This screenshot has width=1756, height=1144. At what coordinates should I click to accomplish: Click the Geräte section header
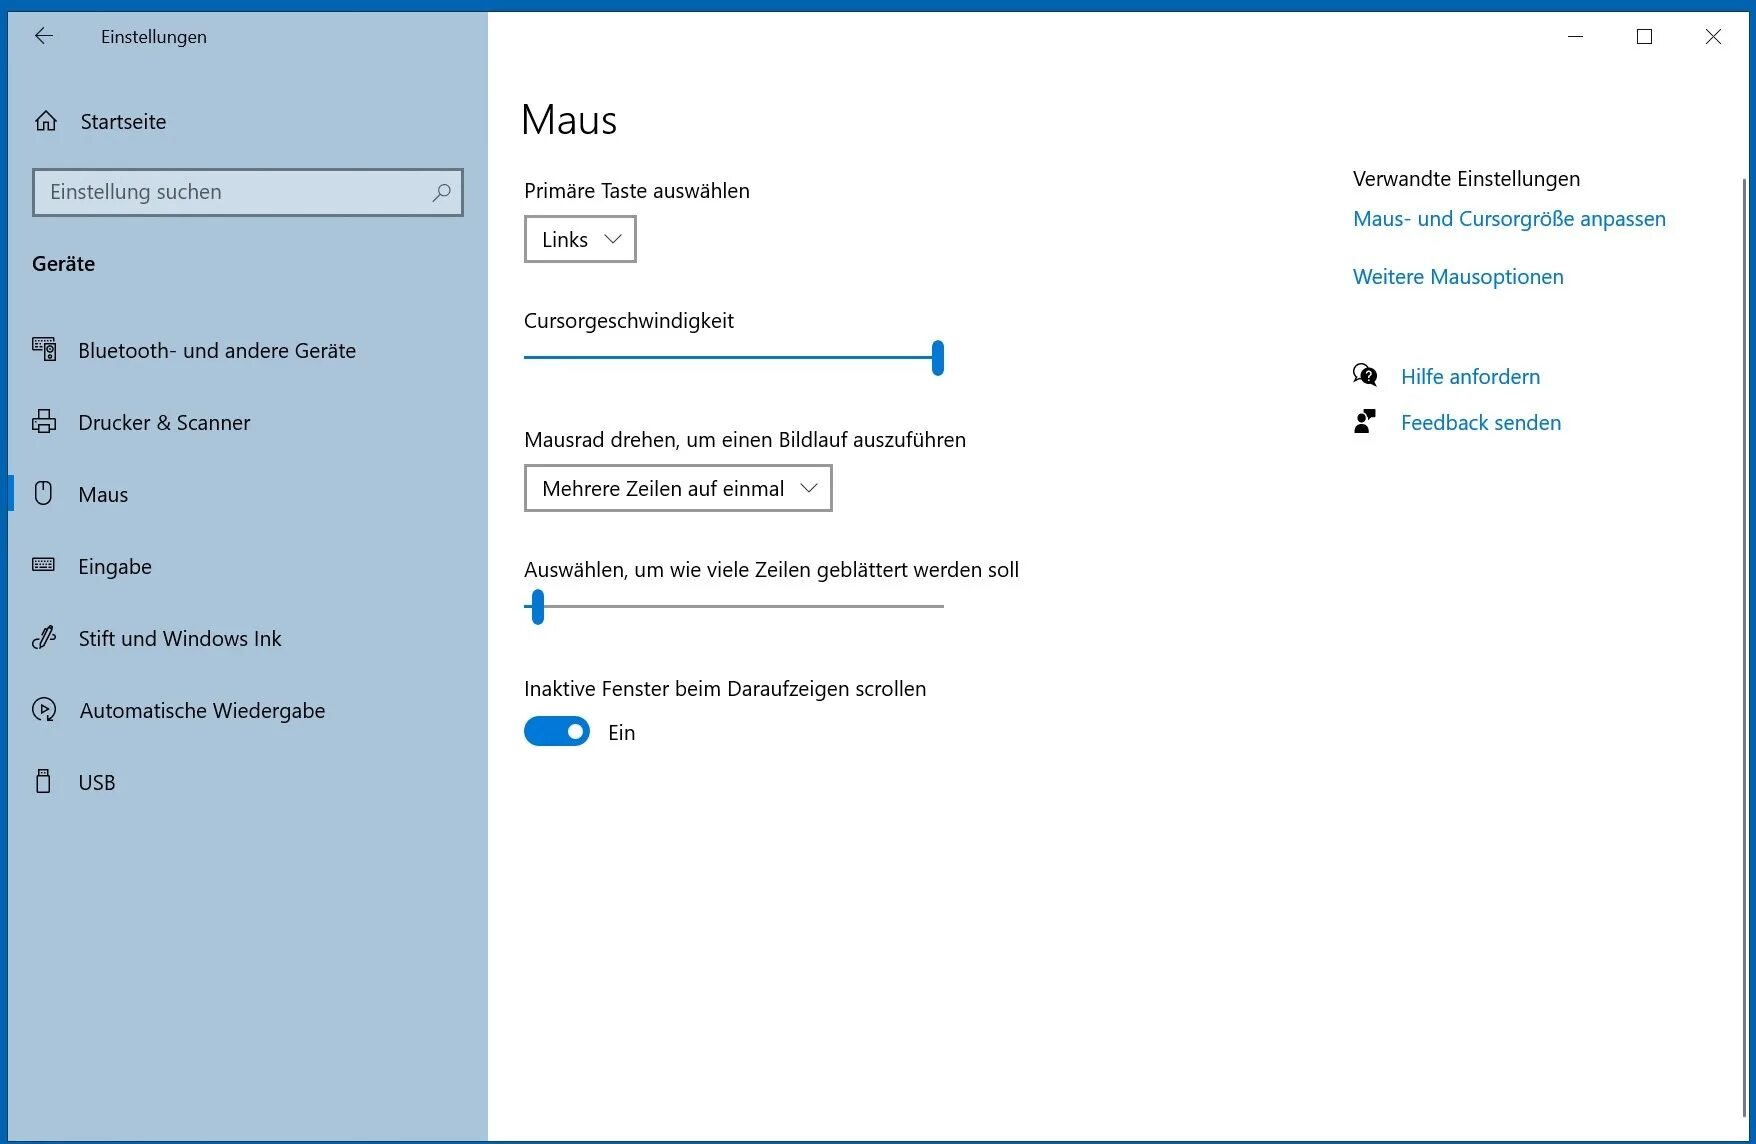pos(63,263)
